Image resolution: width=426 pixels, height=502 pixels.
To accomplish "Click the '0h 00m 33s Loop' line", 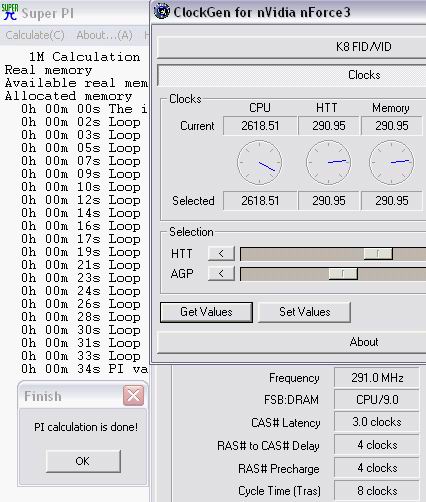I will pos(81,356).
